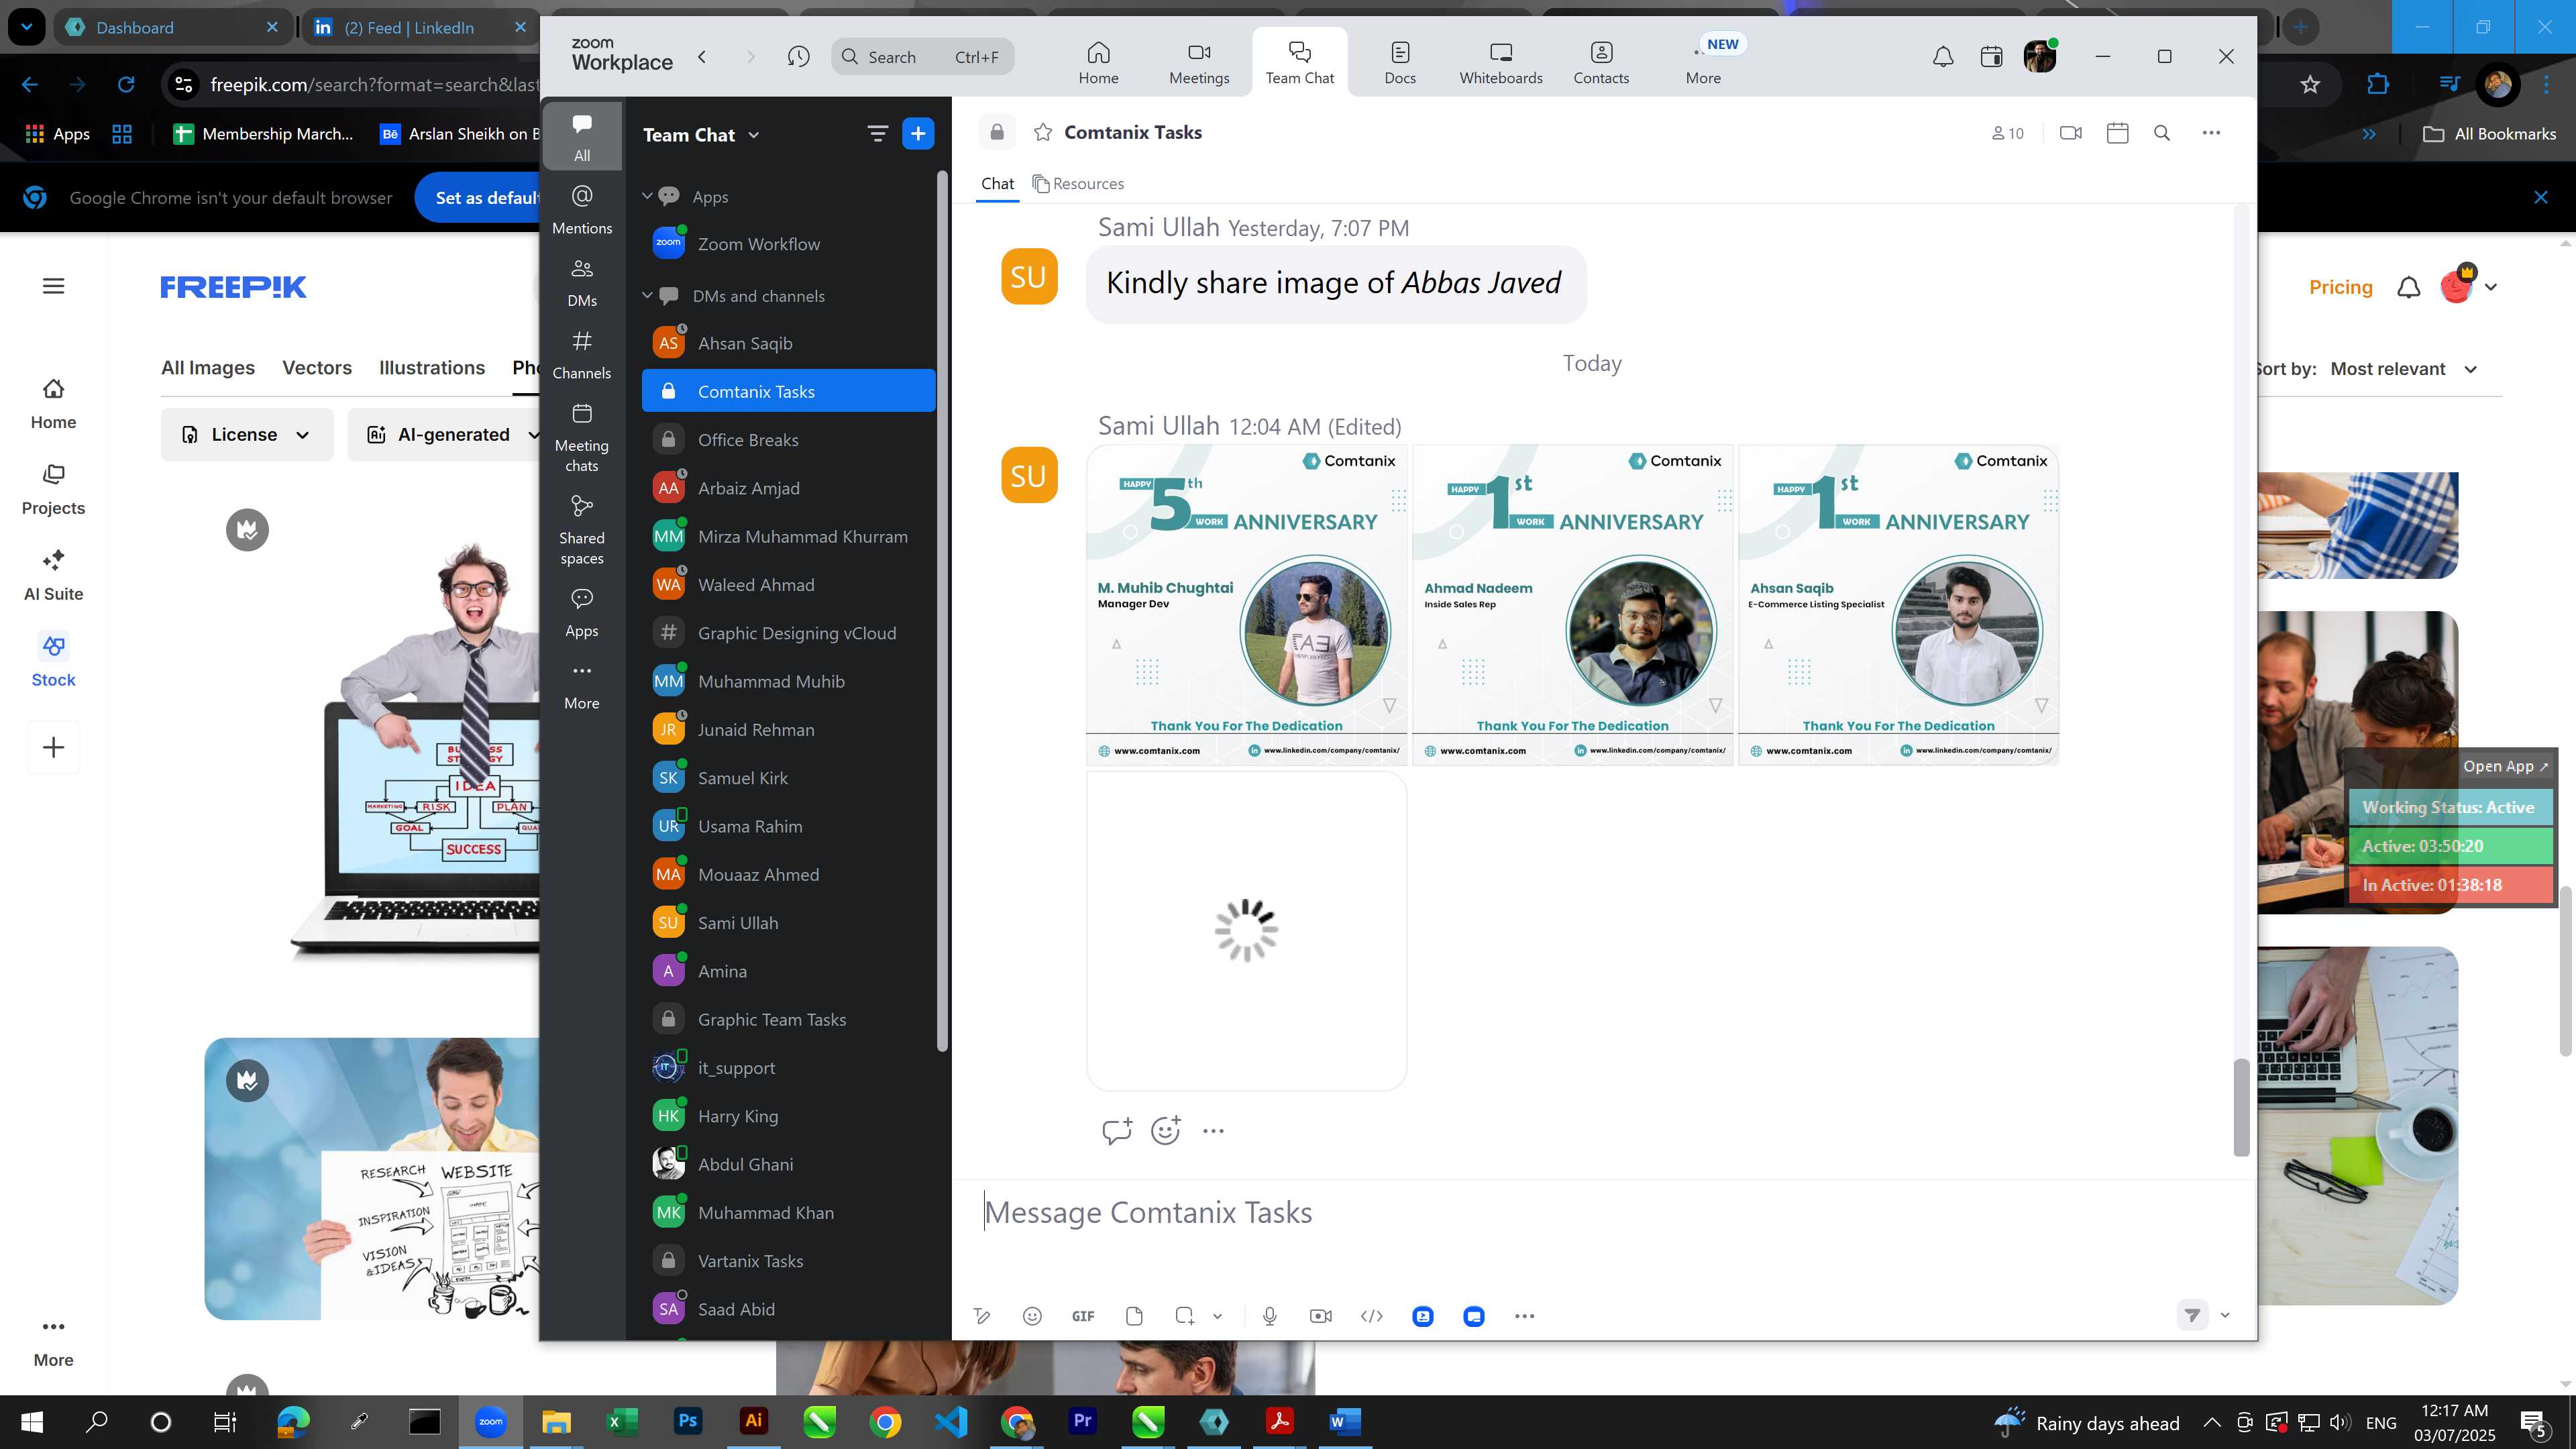Open Illustrator from the Windows taskbar
This screenshot has width=2576, height=1449.
point(753,1421)
